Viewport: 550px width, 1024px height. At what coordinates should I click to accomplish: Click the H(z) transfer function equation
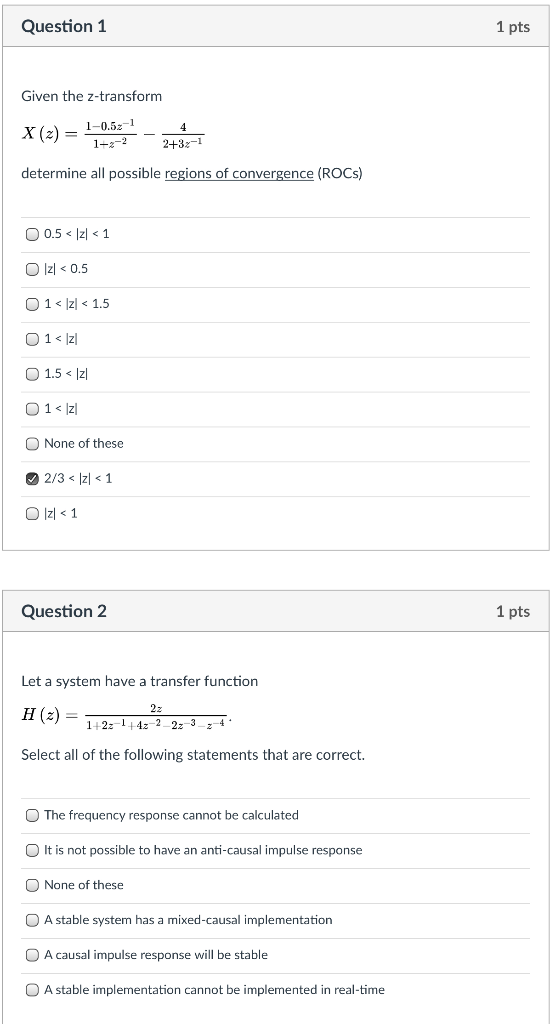pos(126,716)
